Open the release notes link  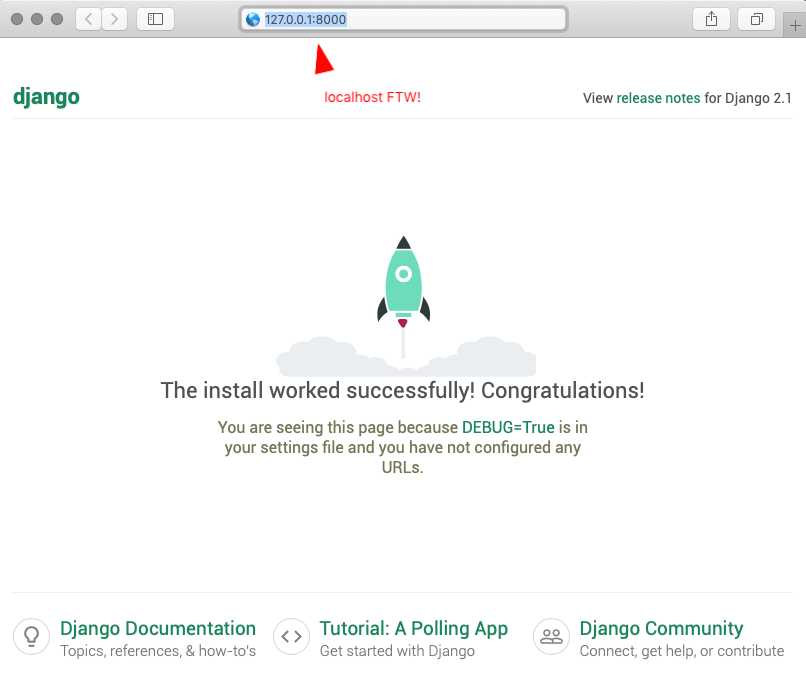point(658,98)
